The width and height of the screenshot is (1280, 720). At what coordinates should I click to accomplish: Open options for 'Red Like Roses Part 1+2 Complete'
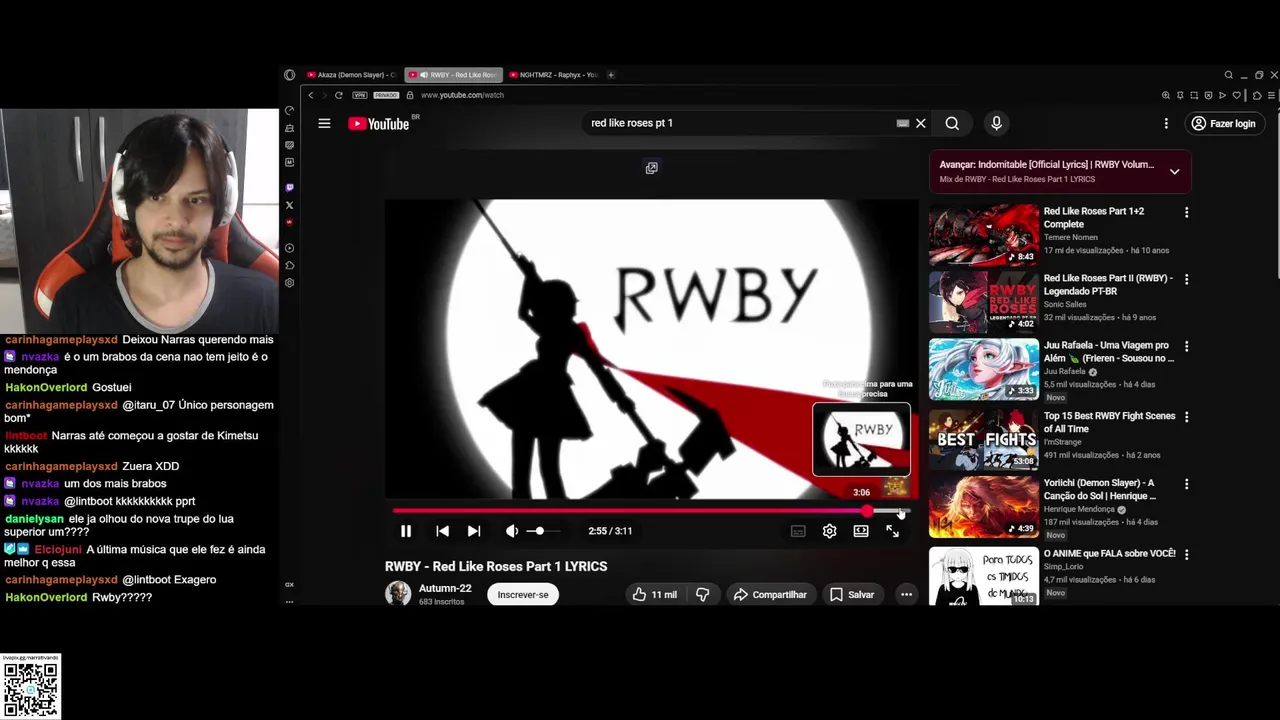coord(1186,212)
